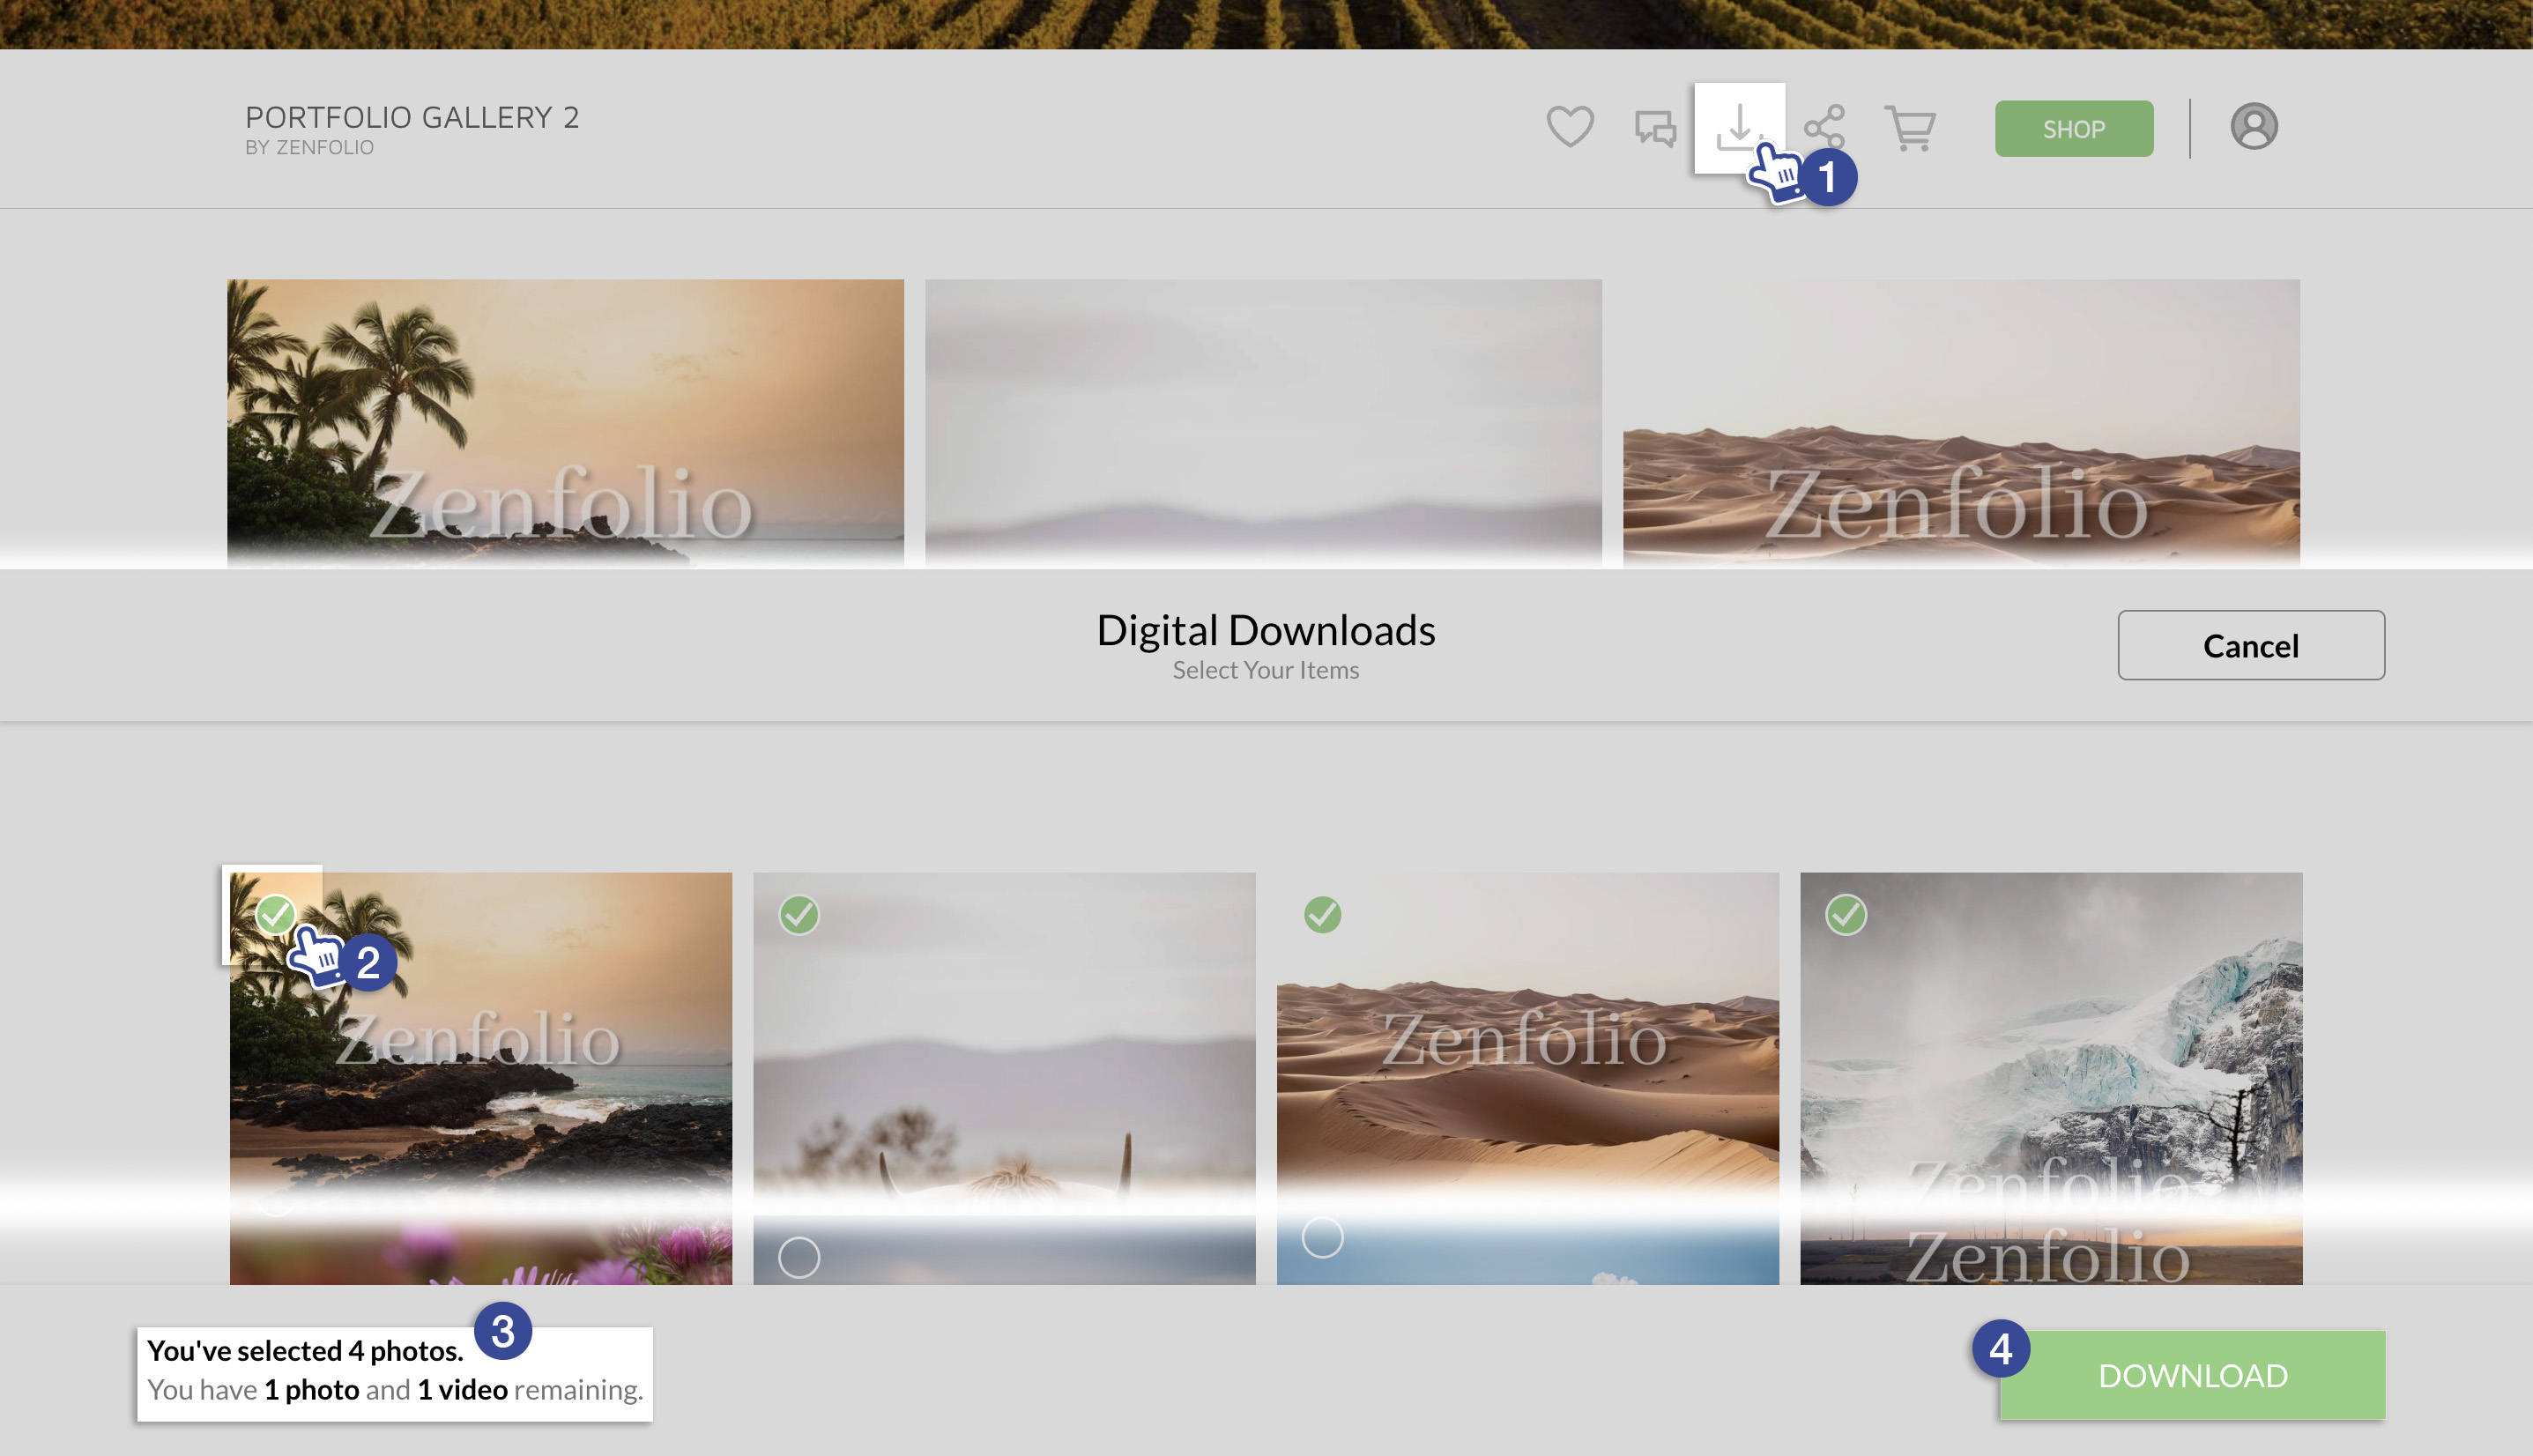Deselect the palm tree beach photo checkmark
The image size is (2533, 1456).
click(x=275, y=916)
